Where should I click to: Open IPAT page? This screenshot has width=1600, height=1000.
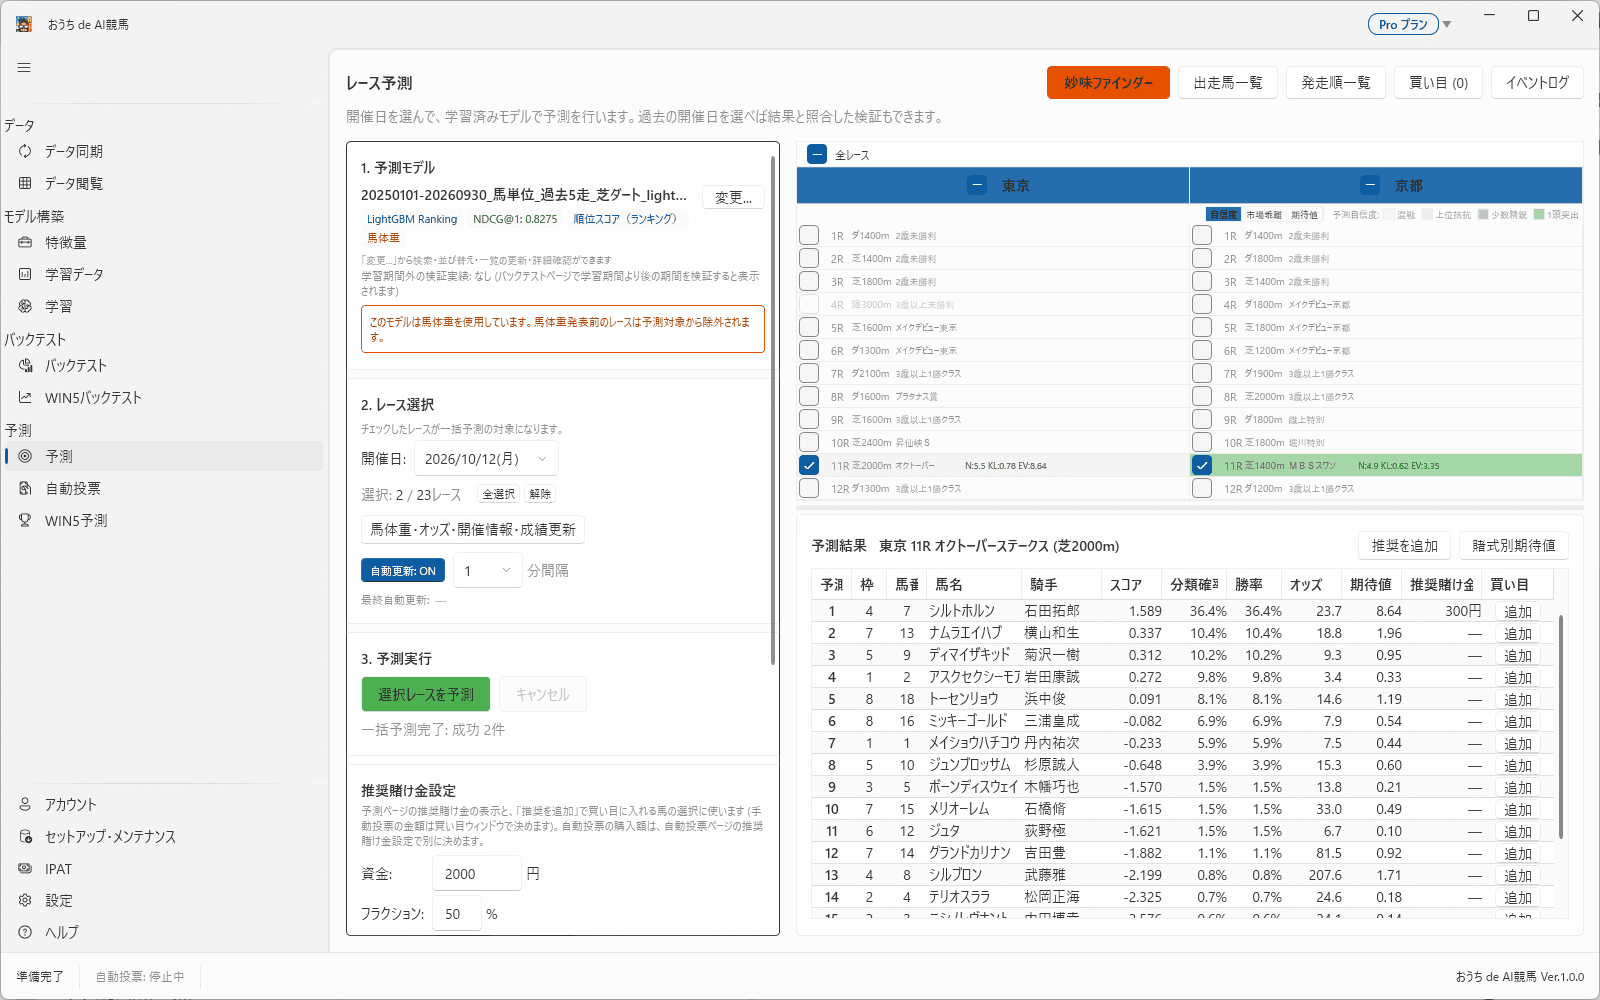pyautogui.click(x=162, y=870)
